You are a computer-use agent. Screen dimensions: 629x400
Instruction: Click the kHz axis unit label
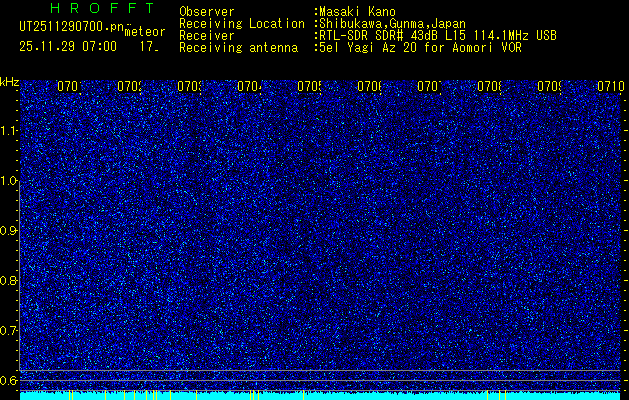coord(10,83)
